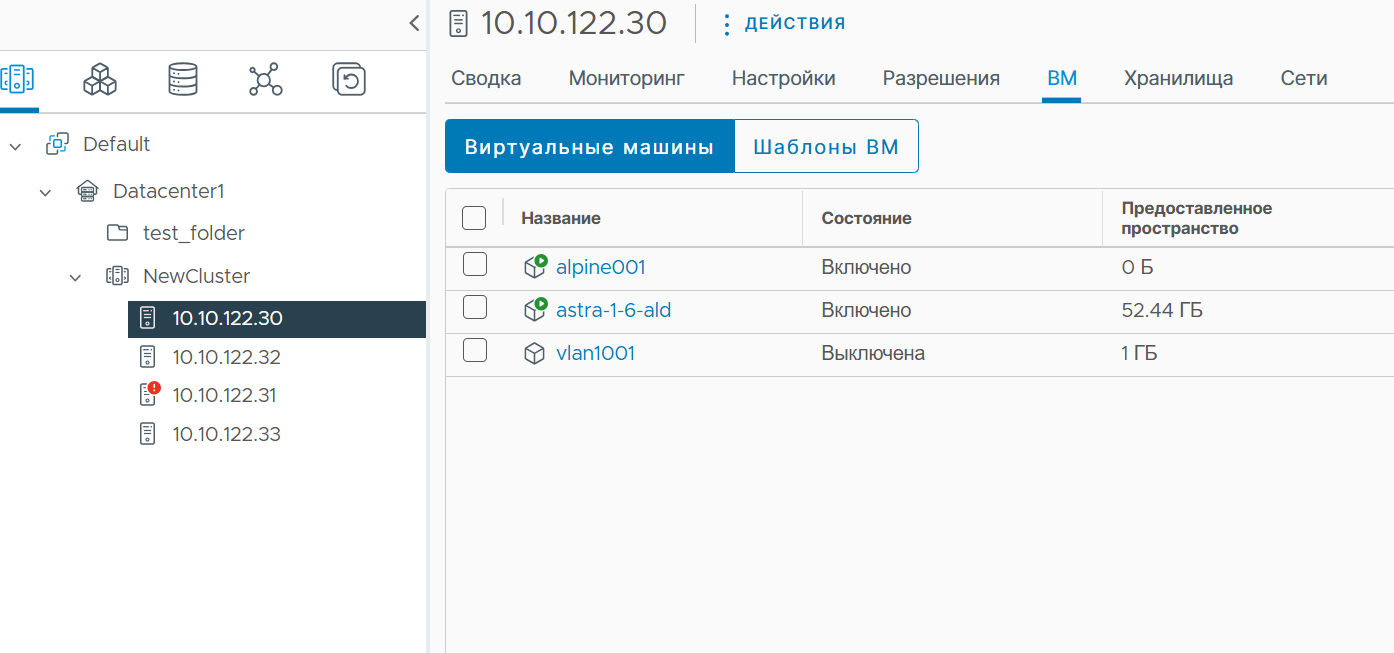Sort by the Название column header
The image size is (1394, 653).
click(x=561, y=218)
